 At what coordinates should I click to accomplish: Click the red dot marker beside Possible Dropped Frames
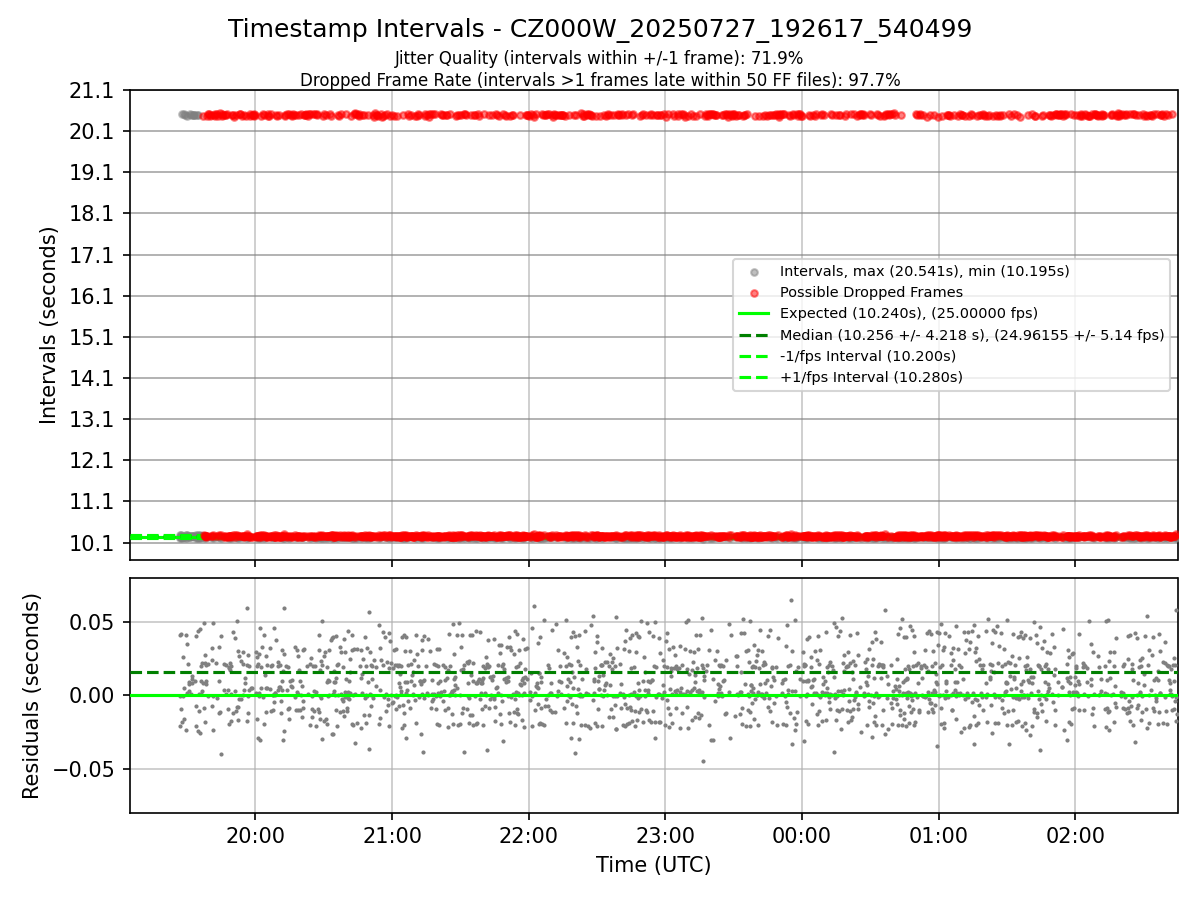[754, 293]
